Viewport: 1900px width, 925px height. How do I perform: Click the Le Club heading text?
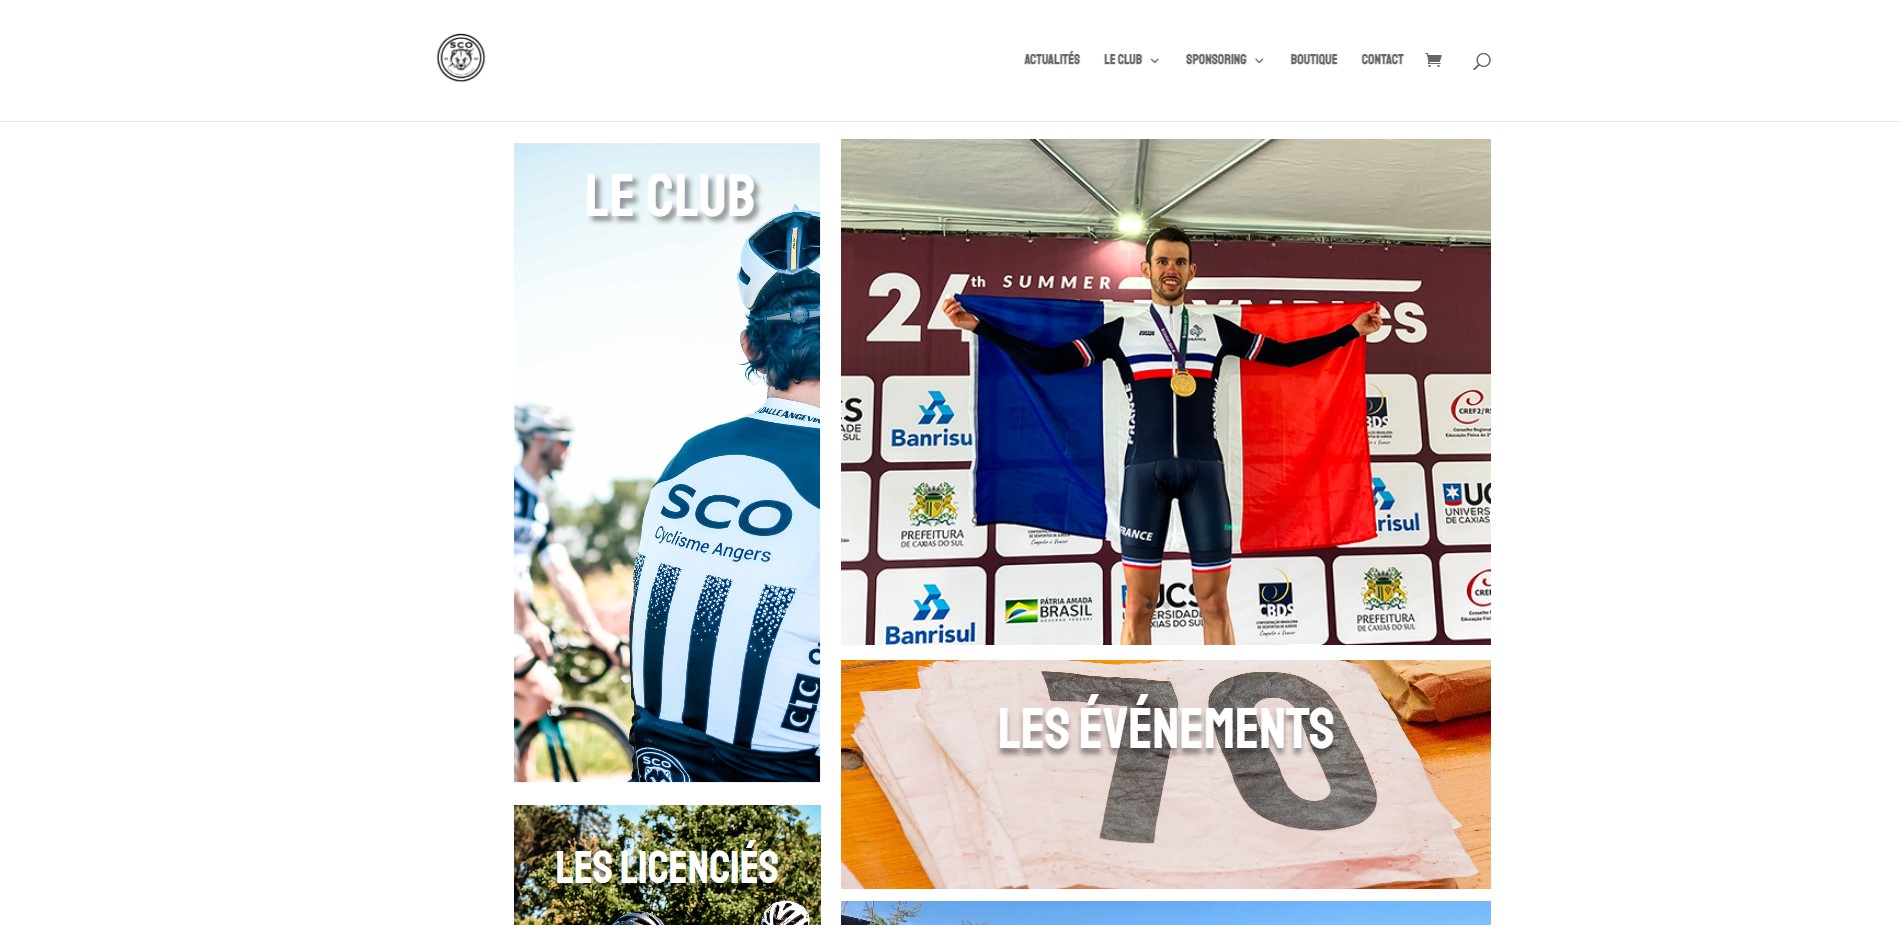pyautogui.click(x=670, y=195)
